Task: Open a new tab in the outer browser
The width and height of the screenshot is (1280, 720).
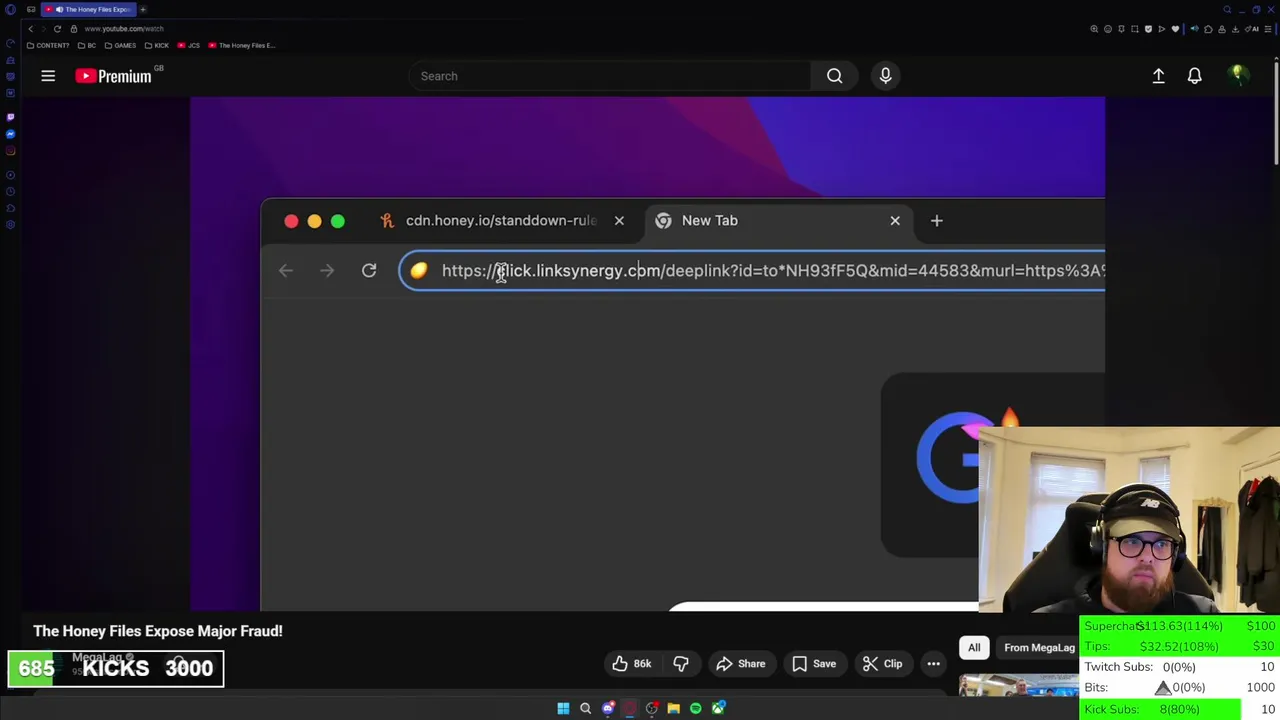Action: [142, 9]
